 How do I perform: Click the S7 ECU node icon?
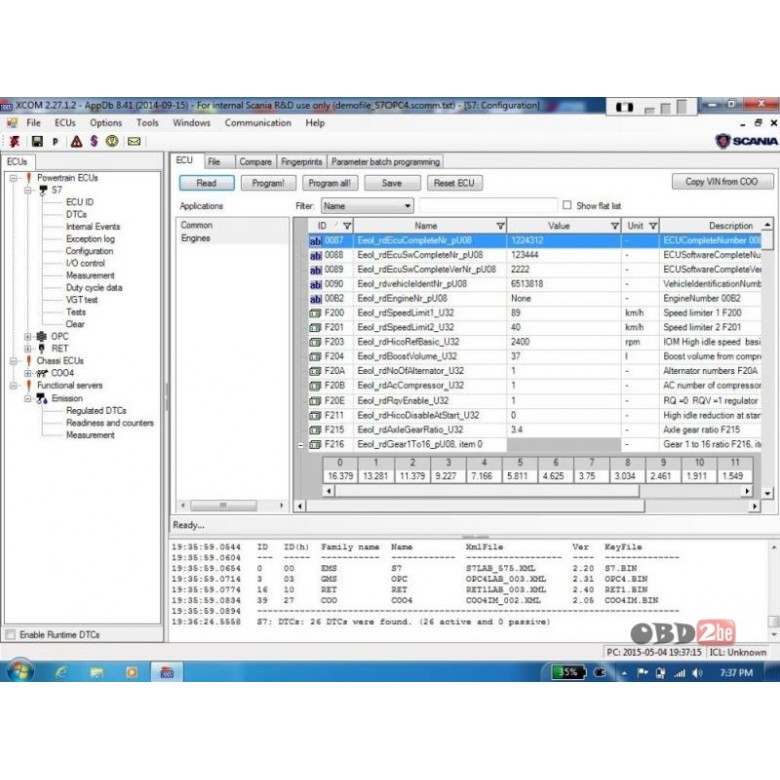pyautogui.click(x=43, y=190)
